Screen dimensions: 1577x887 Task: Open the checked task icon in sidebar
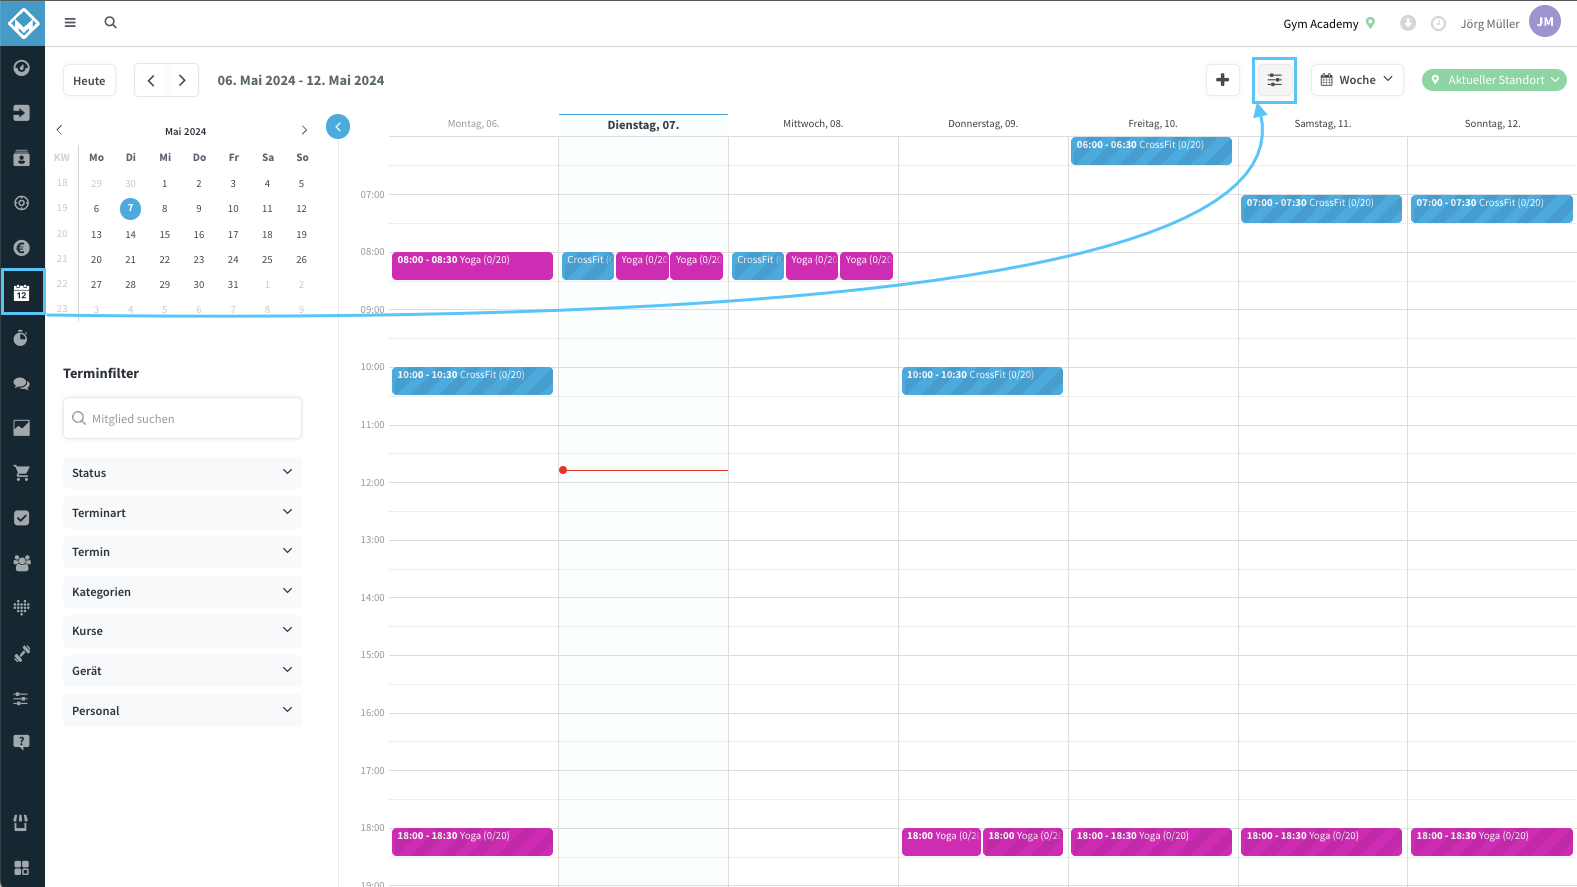[22, 518]
